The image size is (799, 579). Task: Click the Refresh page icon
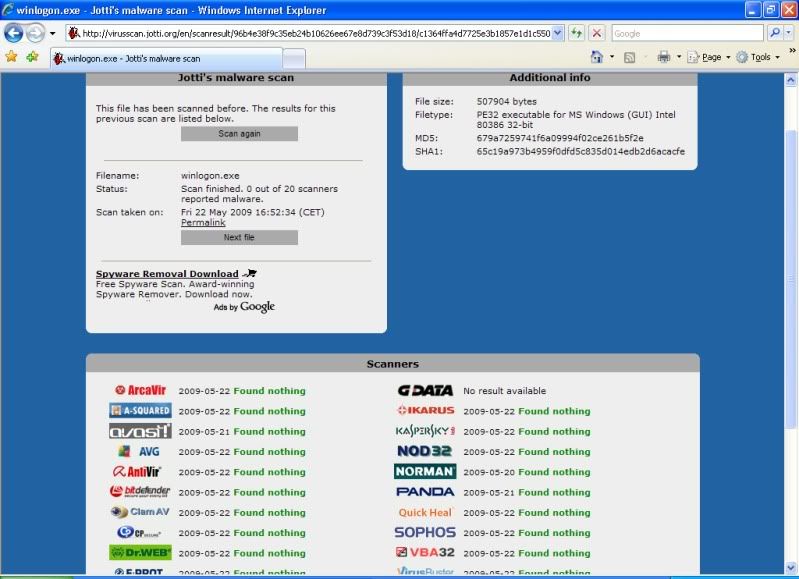(x=576, y=34)
